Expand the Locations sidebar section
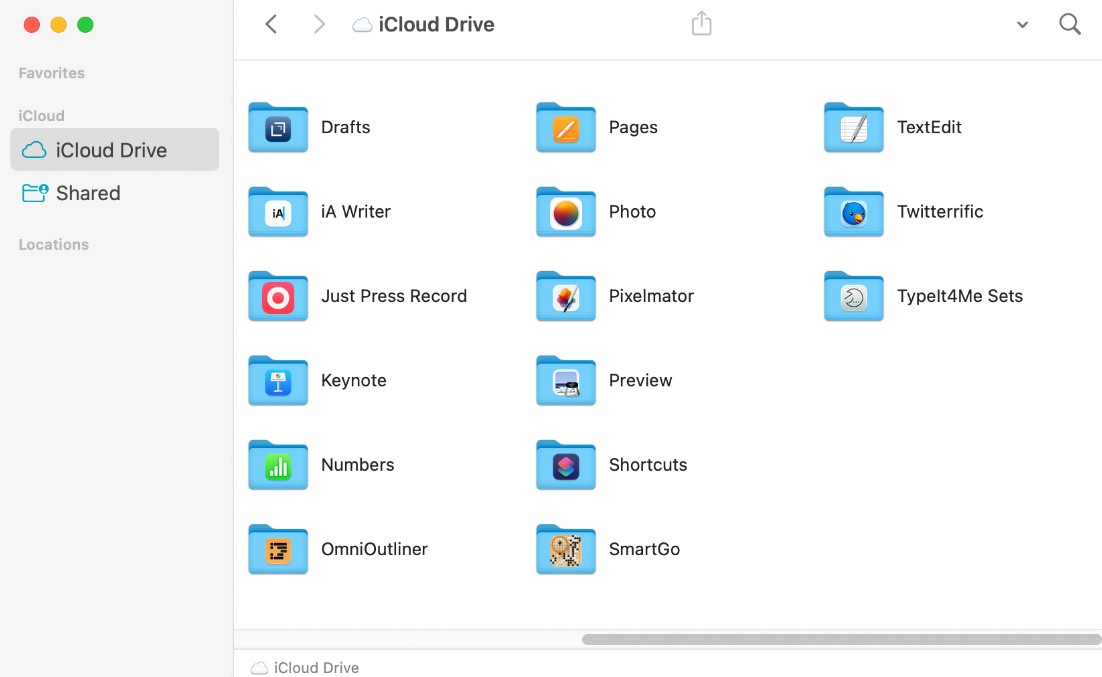 [x=53, y=245]
